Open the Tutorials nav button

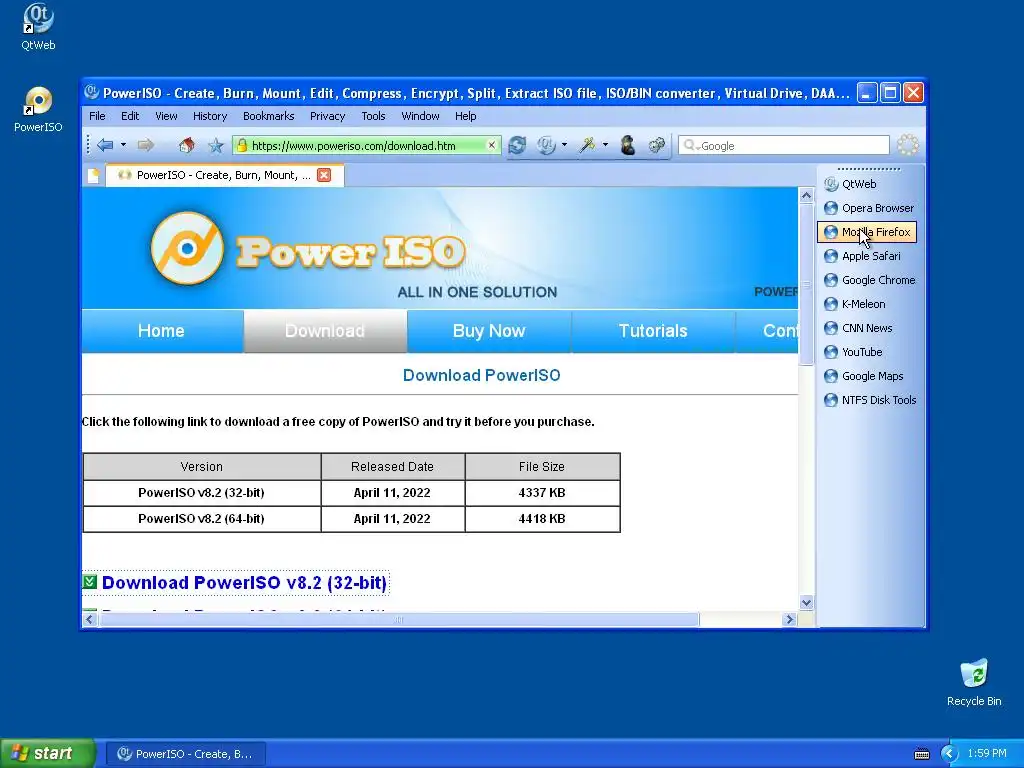pos(653,331)
